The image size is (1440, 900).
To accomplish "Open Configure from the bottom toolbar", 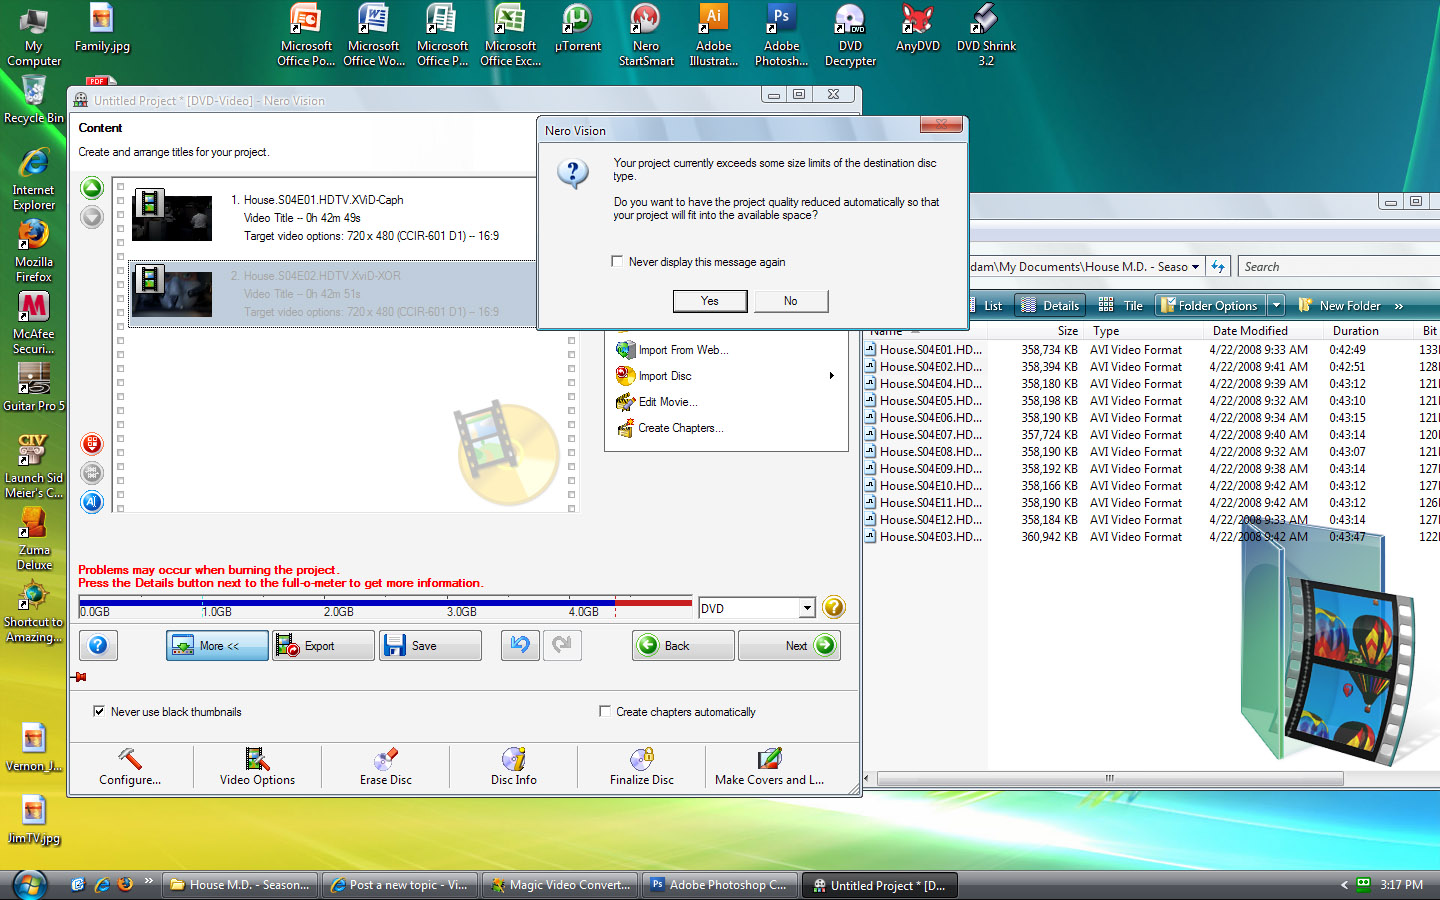I will (130, 767).
